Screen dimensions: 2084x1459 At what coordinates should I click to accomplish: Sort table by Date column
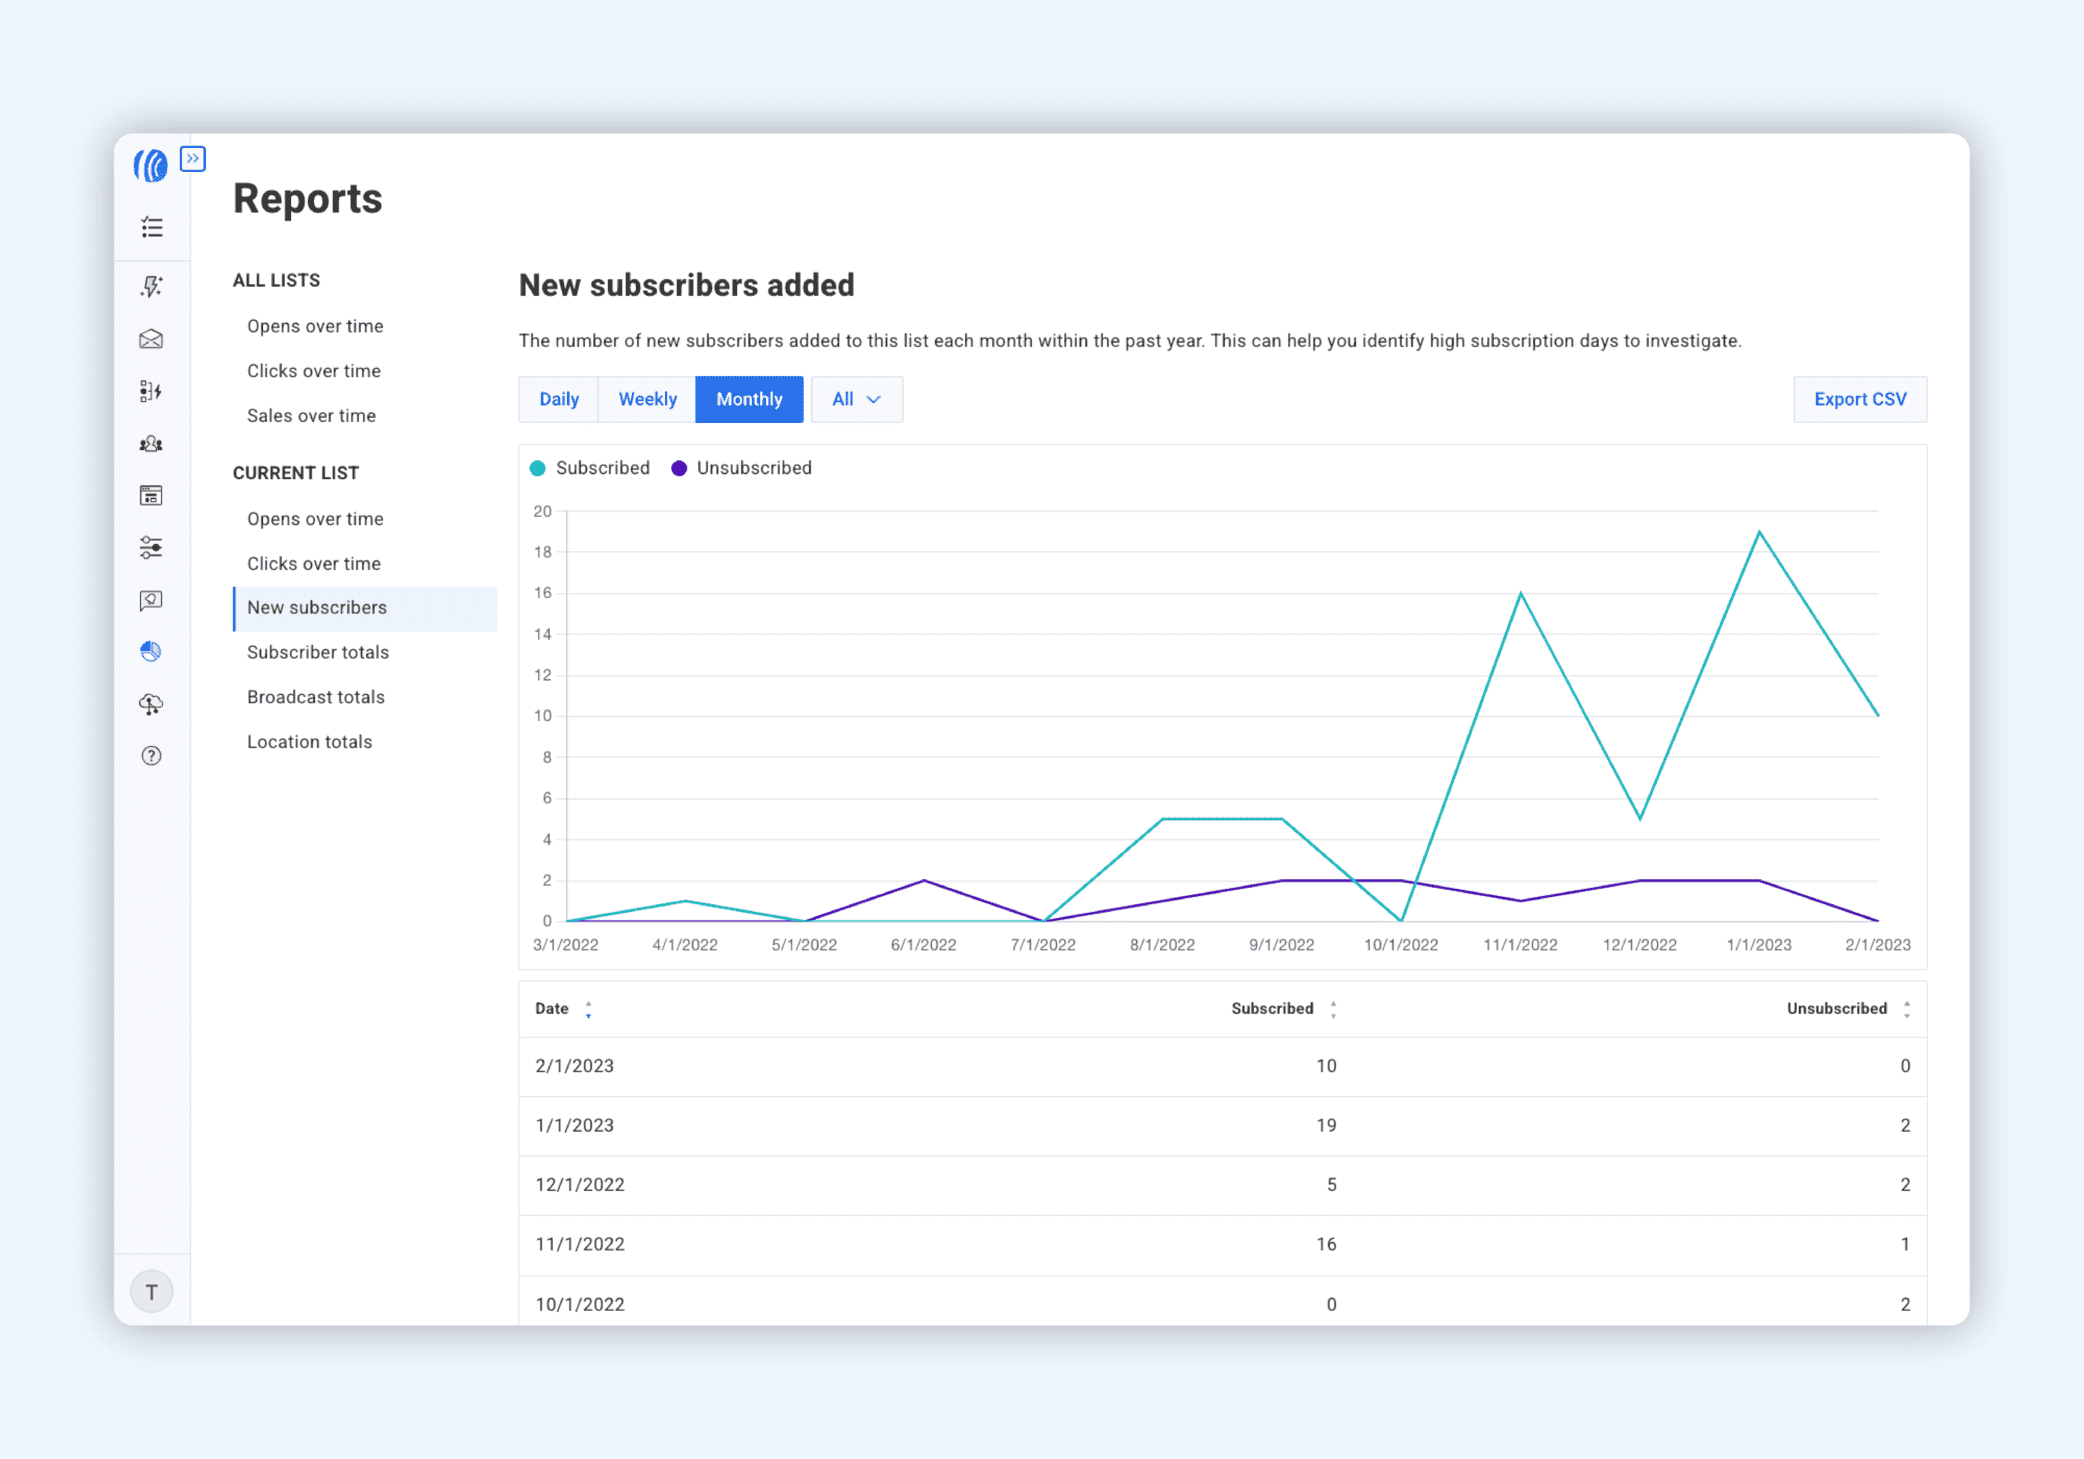563,1009
